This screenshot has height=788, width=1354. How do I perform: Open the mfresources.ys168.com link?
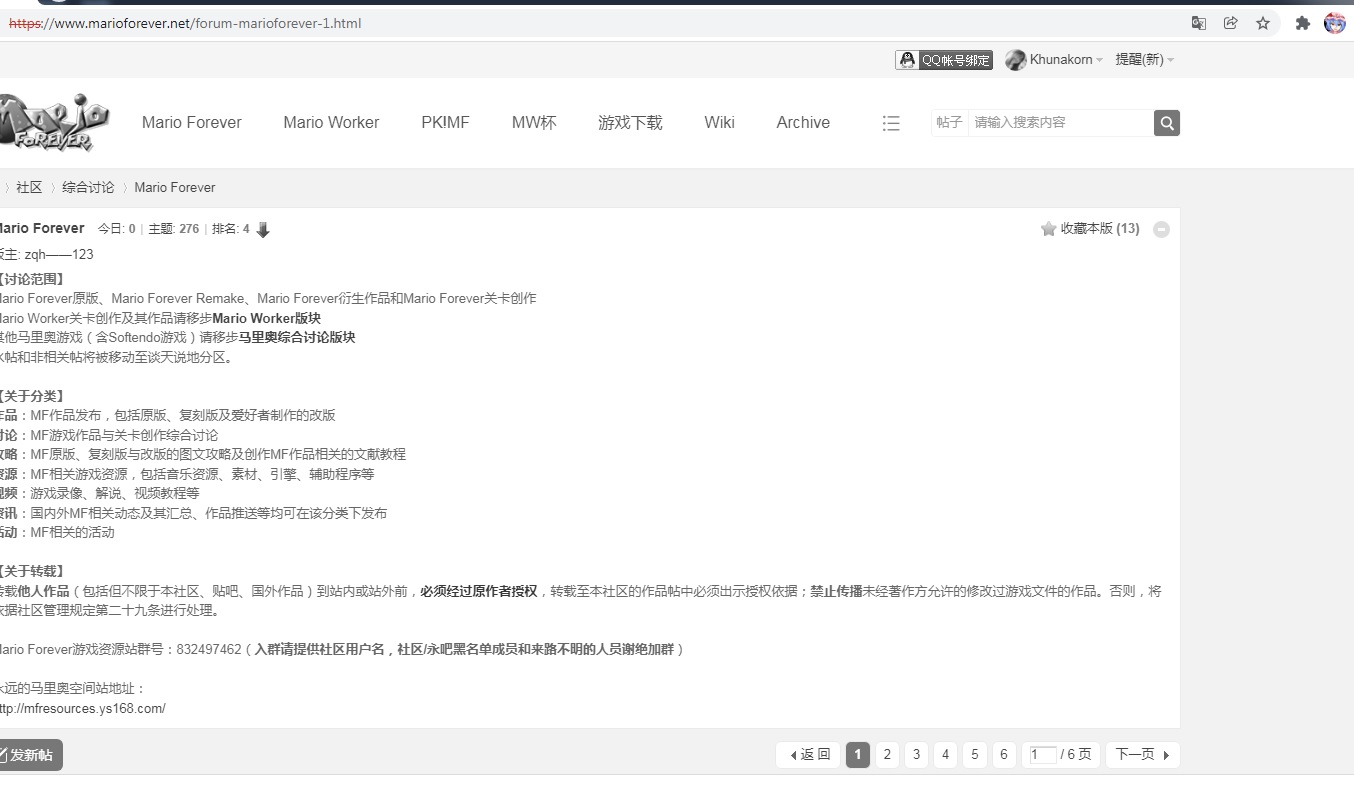tap(82, 708)
